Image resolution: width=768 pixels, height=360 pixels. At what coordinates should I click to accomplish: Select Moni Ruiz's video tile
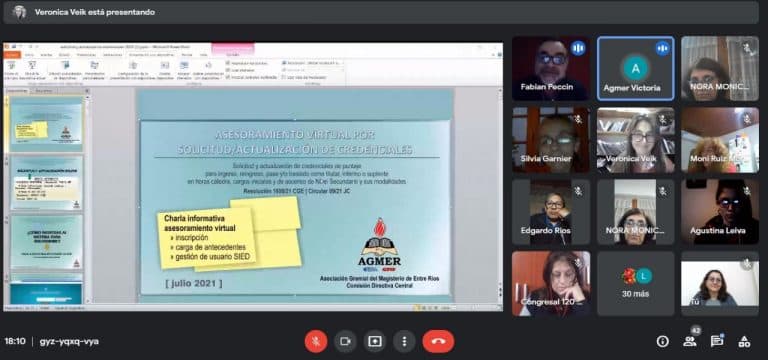tap(720, 140)
